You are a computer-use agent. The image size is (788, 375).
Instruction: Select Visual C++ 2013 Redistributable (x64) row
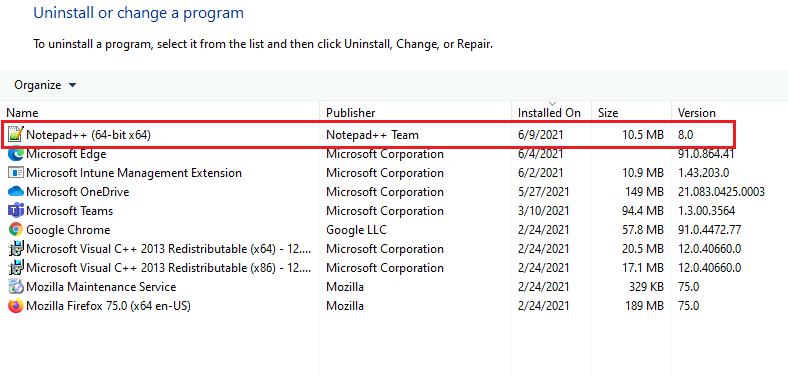tap(169, 249)
